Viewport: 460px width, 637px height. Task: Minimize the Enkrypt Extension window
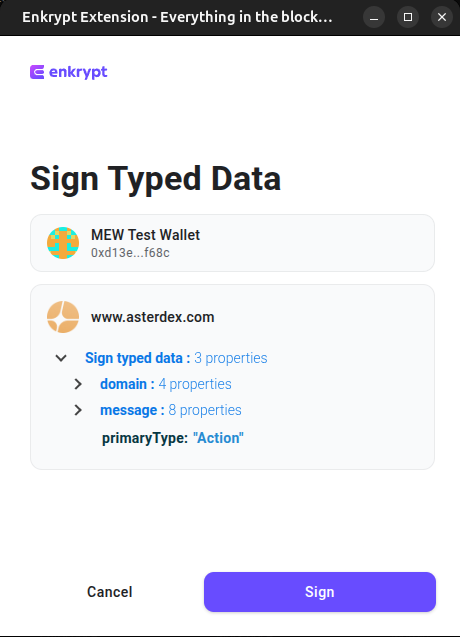tap(374, 17)
